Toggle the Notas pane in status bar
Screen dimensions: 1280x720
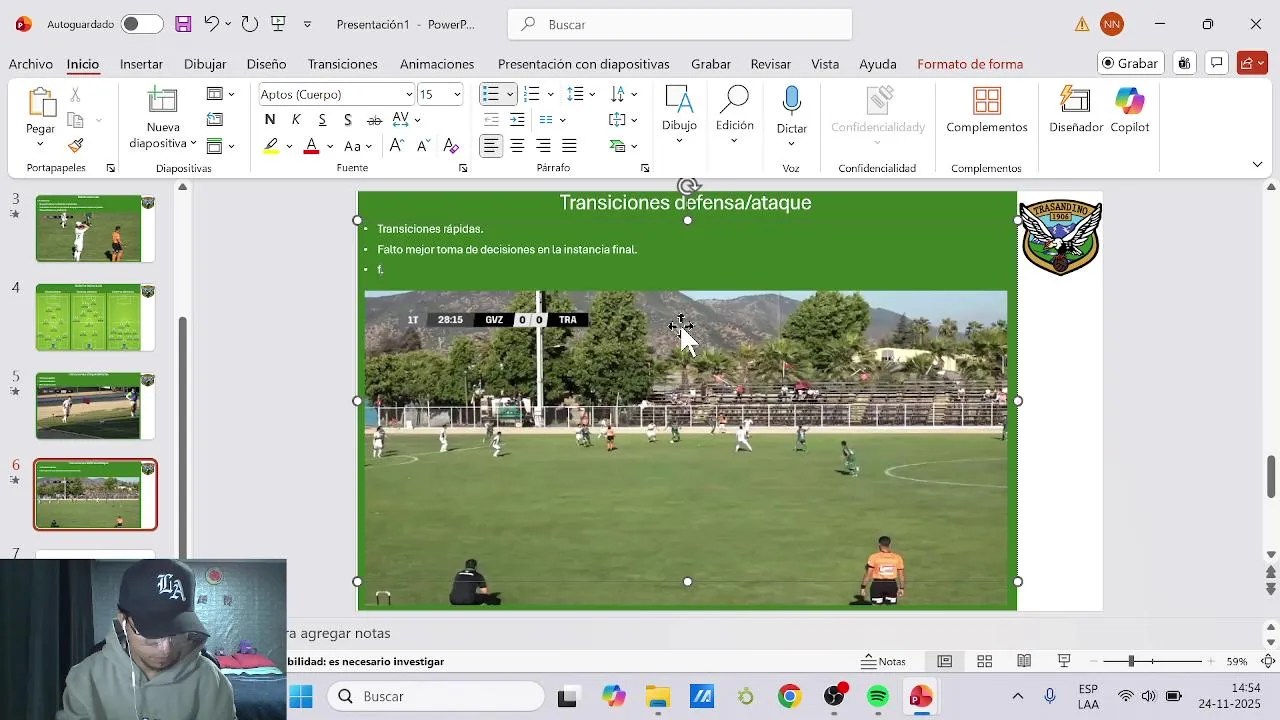pyautogui.click(x=883, y=661)
